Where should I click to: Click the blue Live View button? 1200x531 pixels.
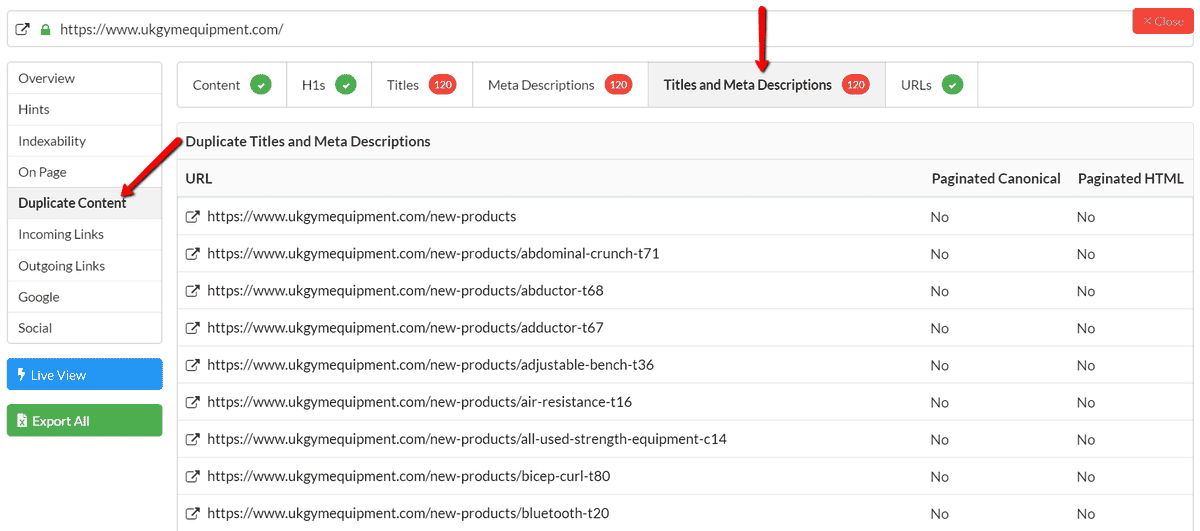(x=84, y=375)
